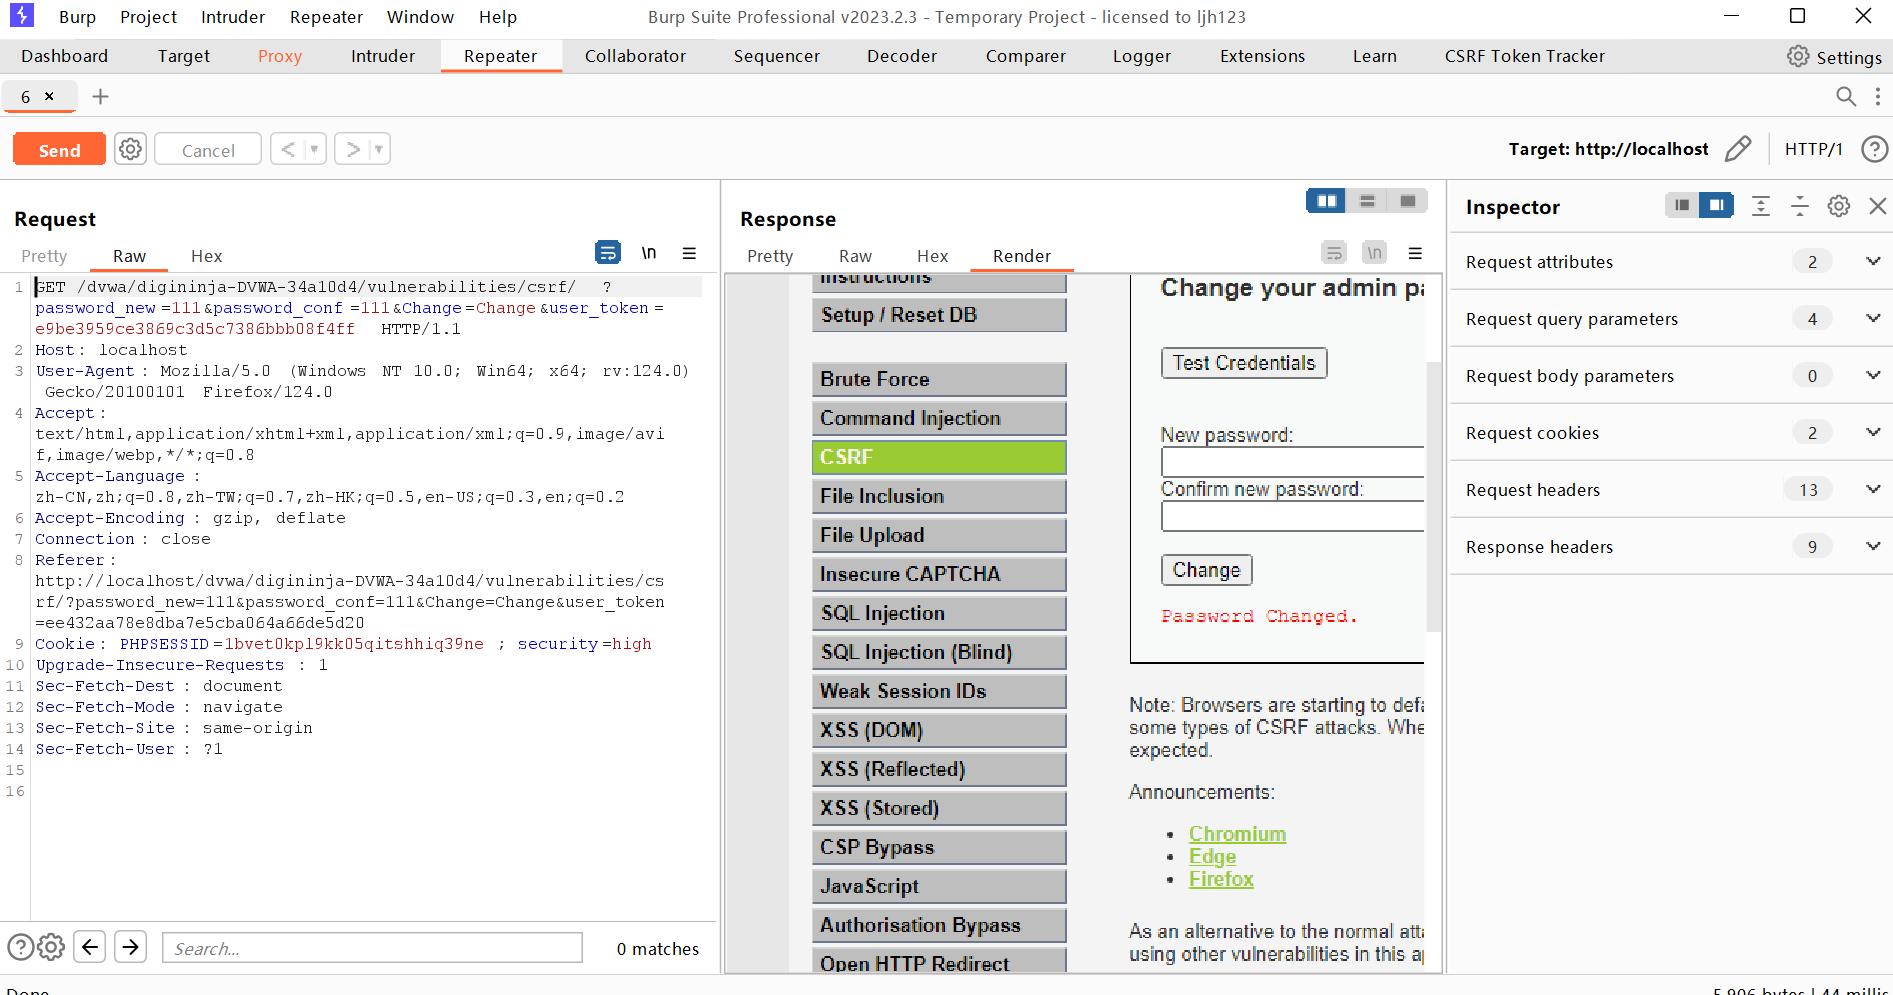Edit the target with pencil icon
Image resolution: width=1893 pixels, height=995 pixels.
pos(1738,149)
